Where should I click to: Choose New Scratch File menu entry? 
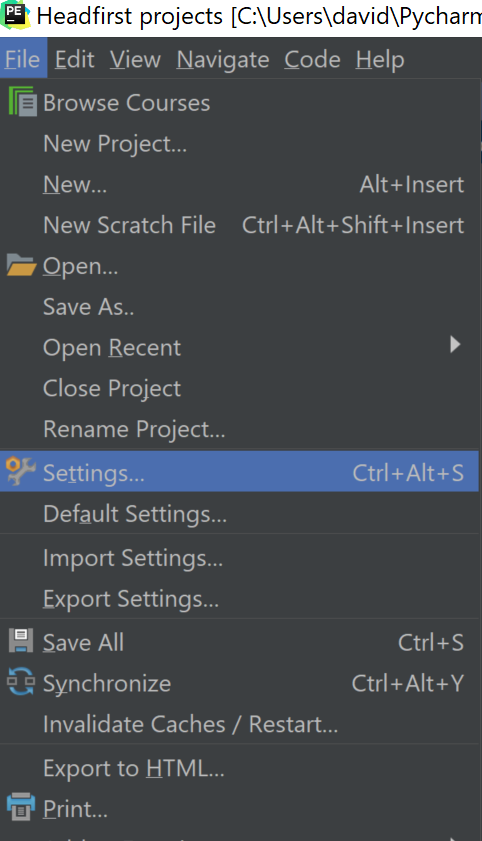pyautogui.click(x=239, y=225)
